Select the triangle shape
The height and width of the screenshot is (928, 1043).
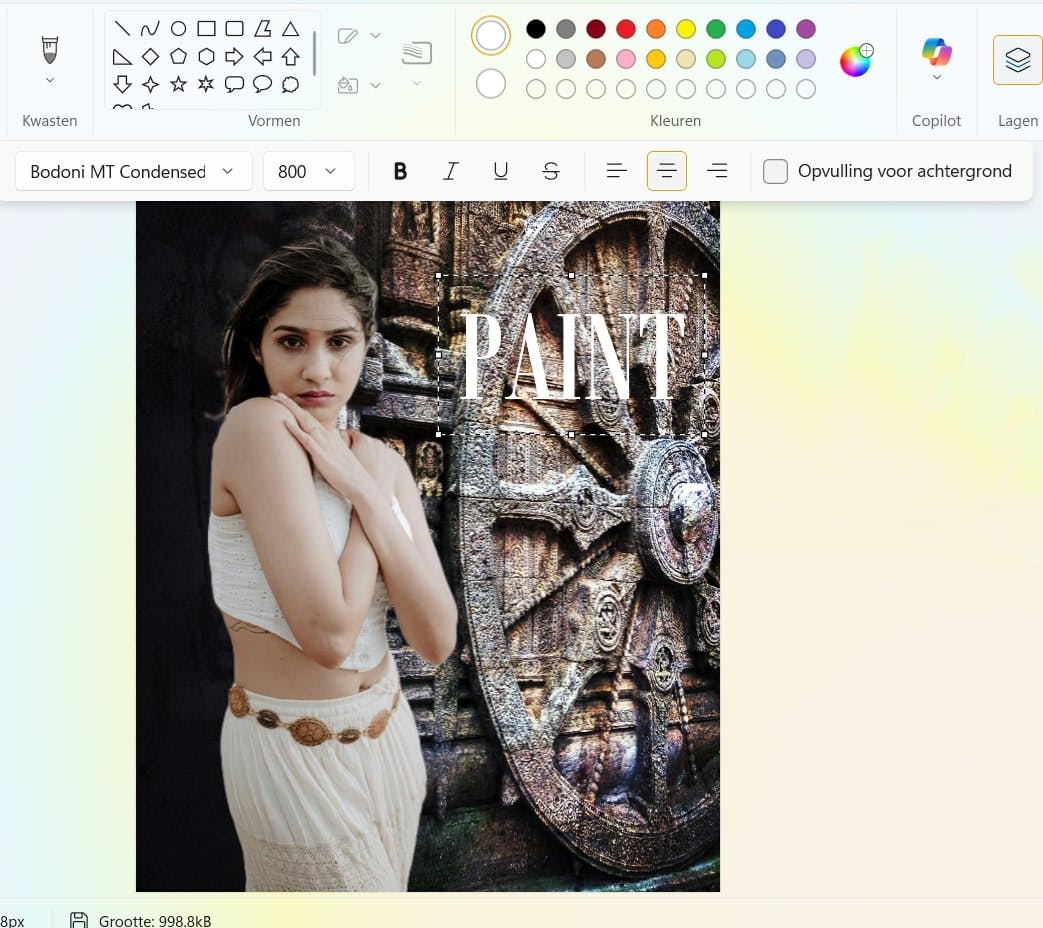click(x=290, y=28)
